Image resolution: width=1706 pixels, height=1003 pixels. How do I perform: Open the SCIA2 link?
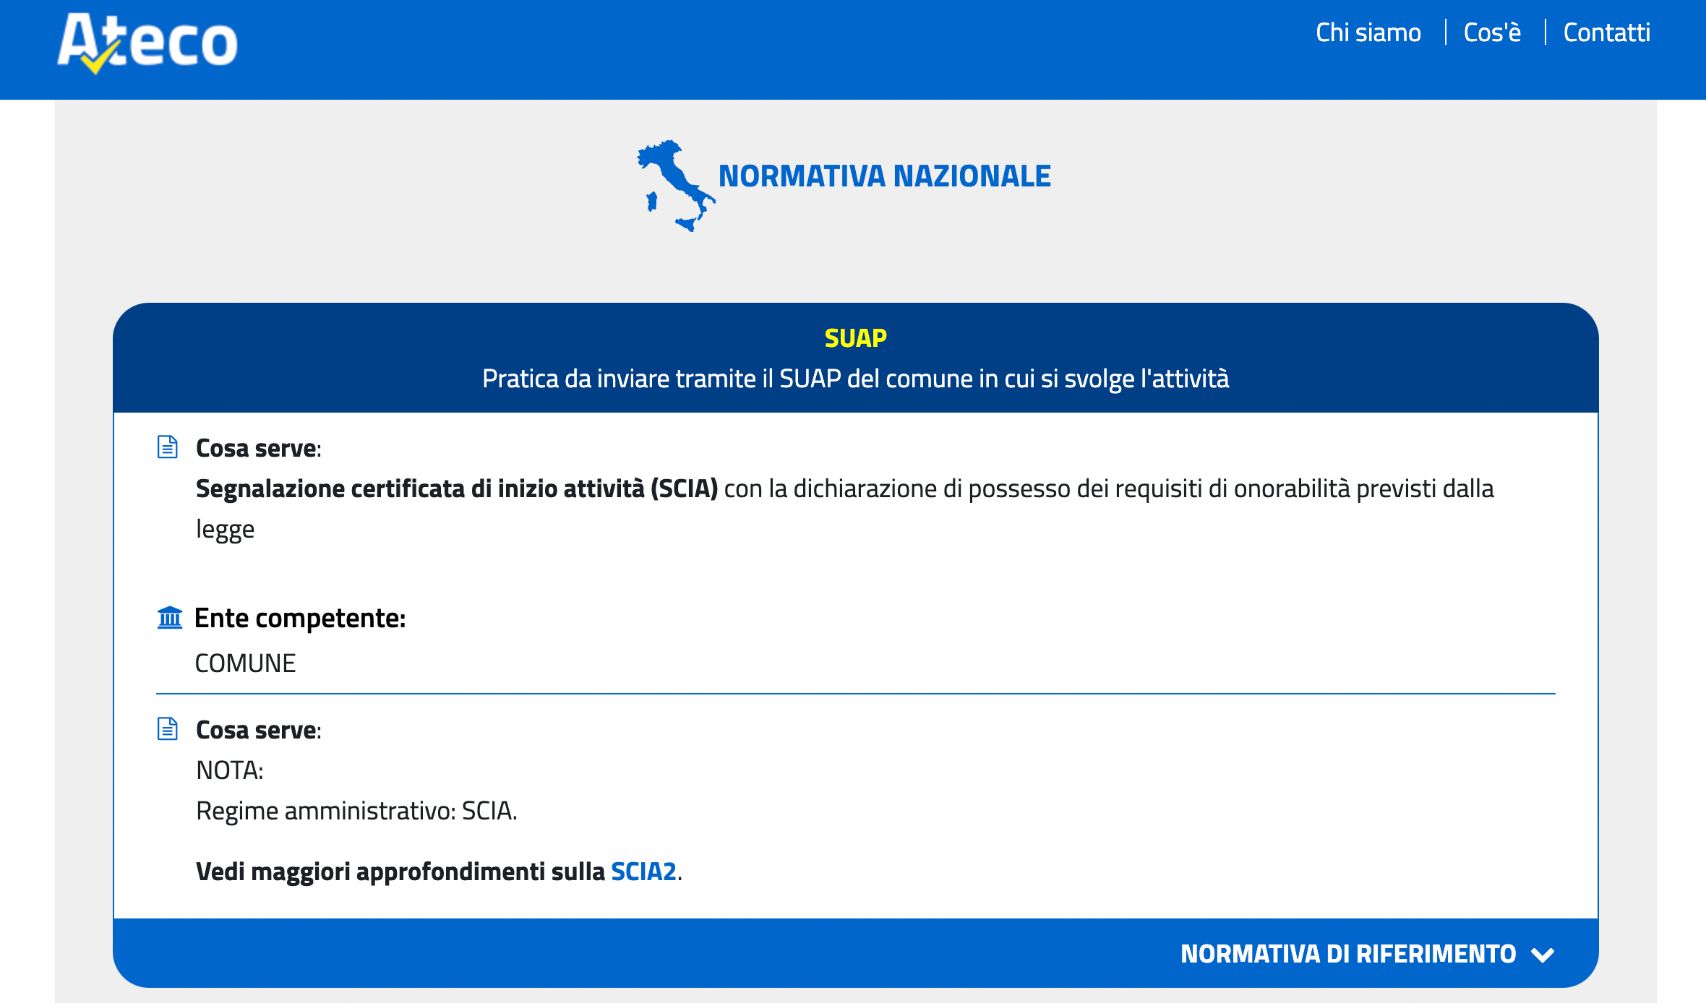pos(645,871)
